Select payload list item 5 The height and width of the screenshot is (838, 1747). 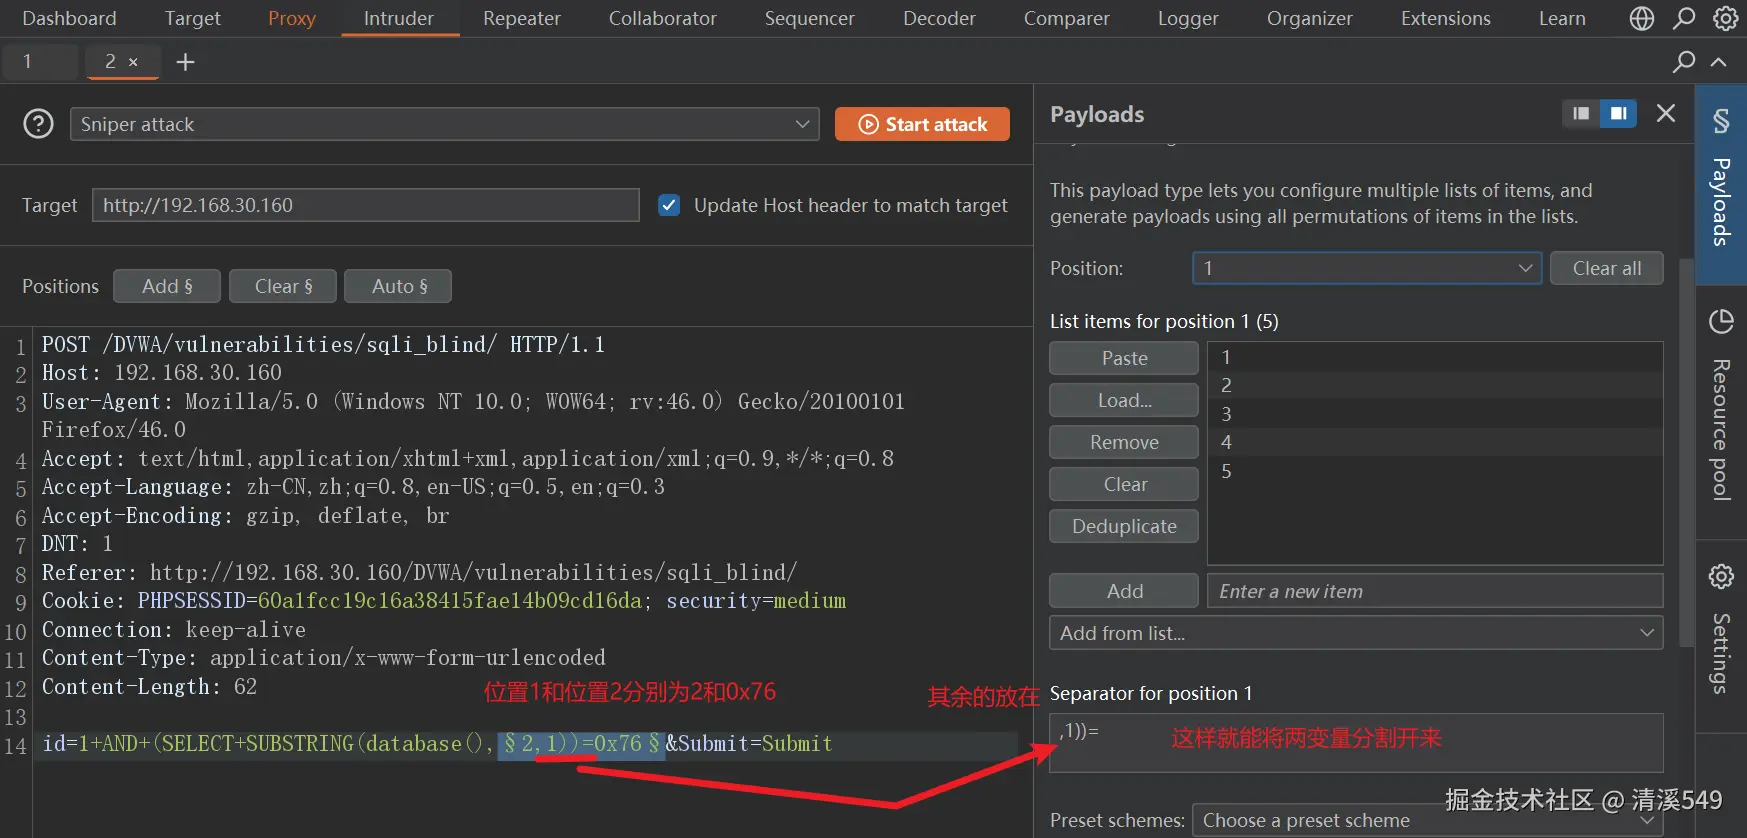point(1435,471)
